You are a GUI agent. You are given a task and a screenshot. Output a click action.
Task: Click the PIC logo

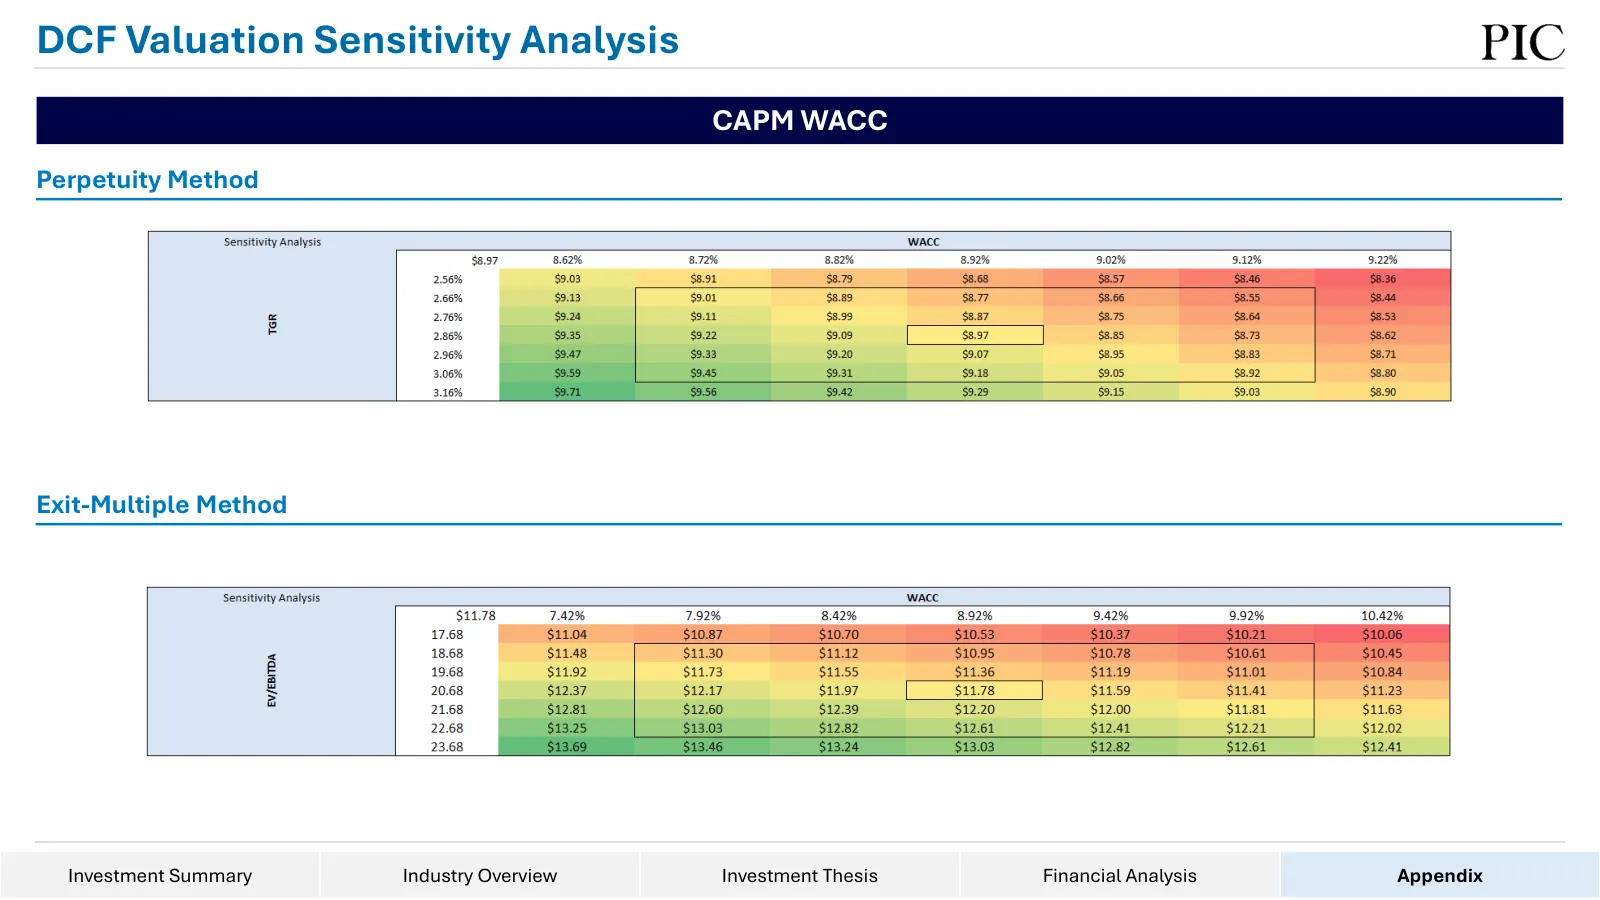pos(1522,42)
